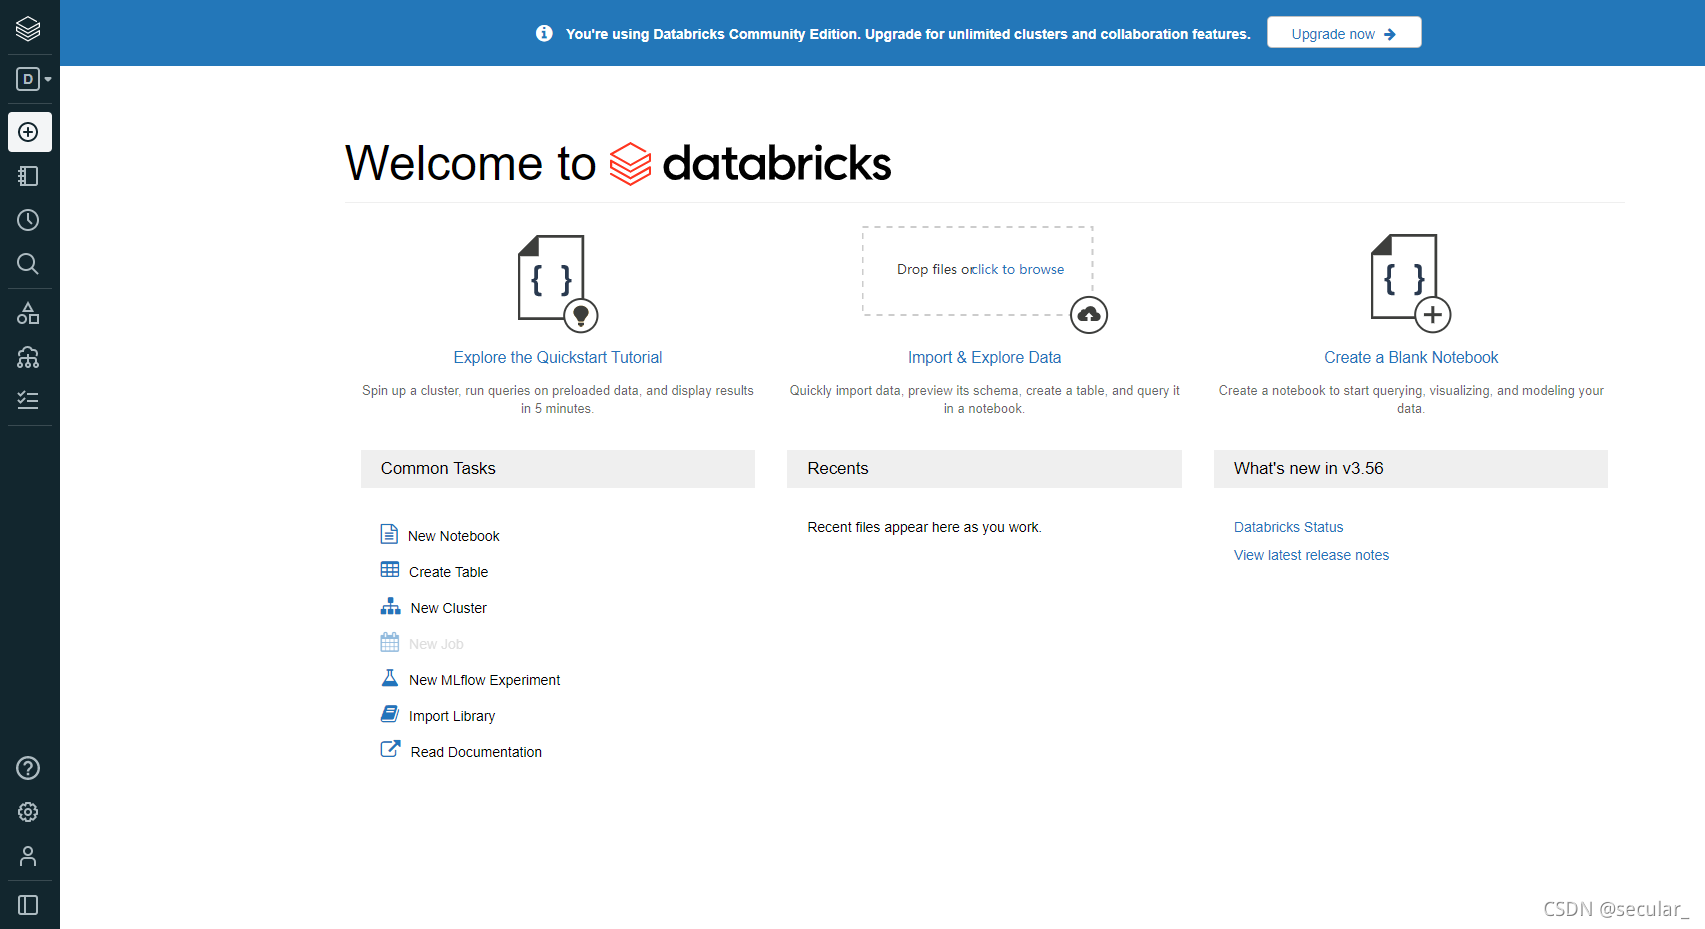1705x929 pixels.
Task: Click the Quickstart Tutorial notebook icon
Action: 557,283
